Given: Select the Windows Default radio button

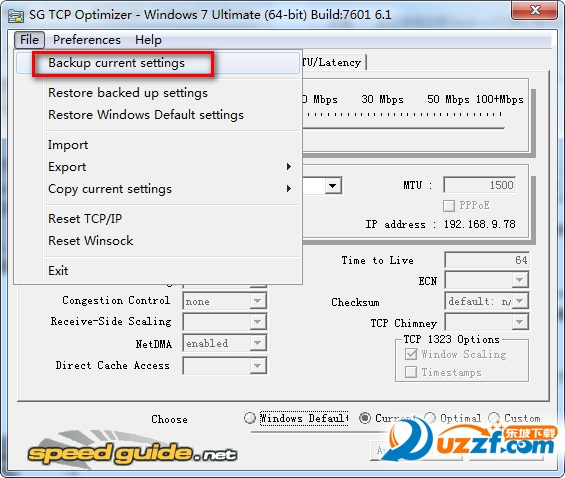Looking at the screenshot, I should coord(249,418).
